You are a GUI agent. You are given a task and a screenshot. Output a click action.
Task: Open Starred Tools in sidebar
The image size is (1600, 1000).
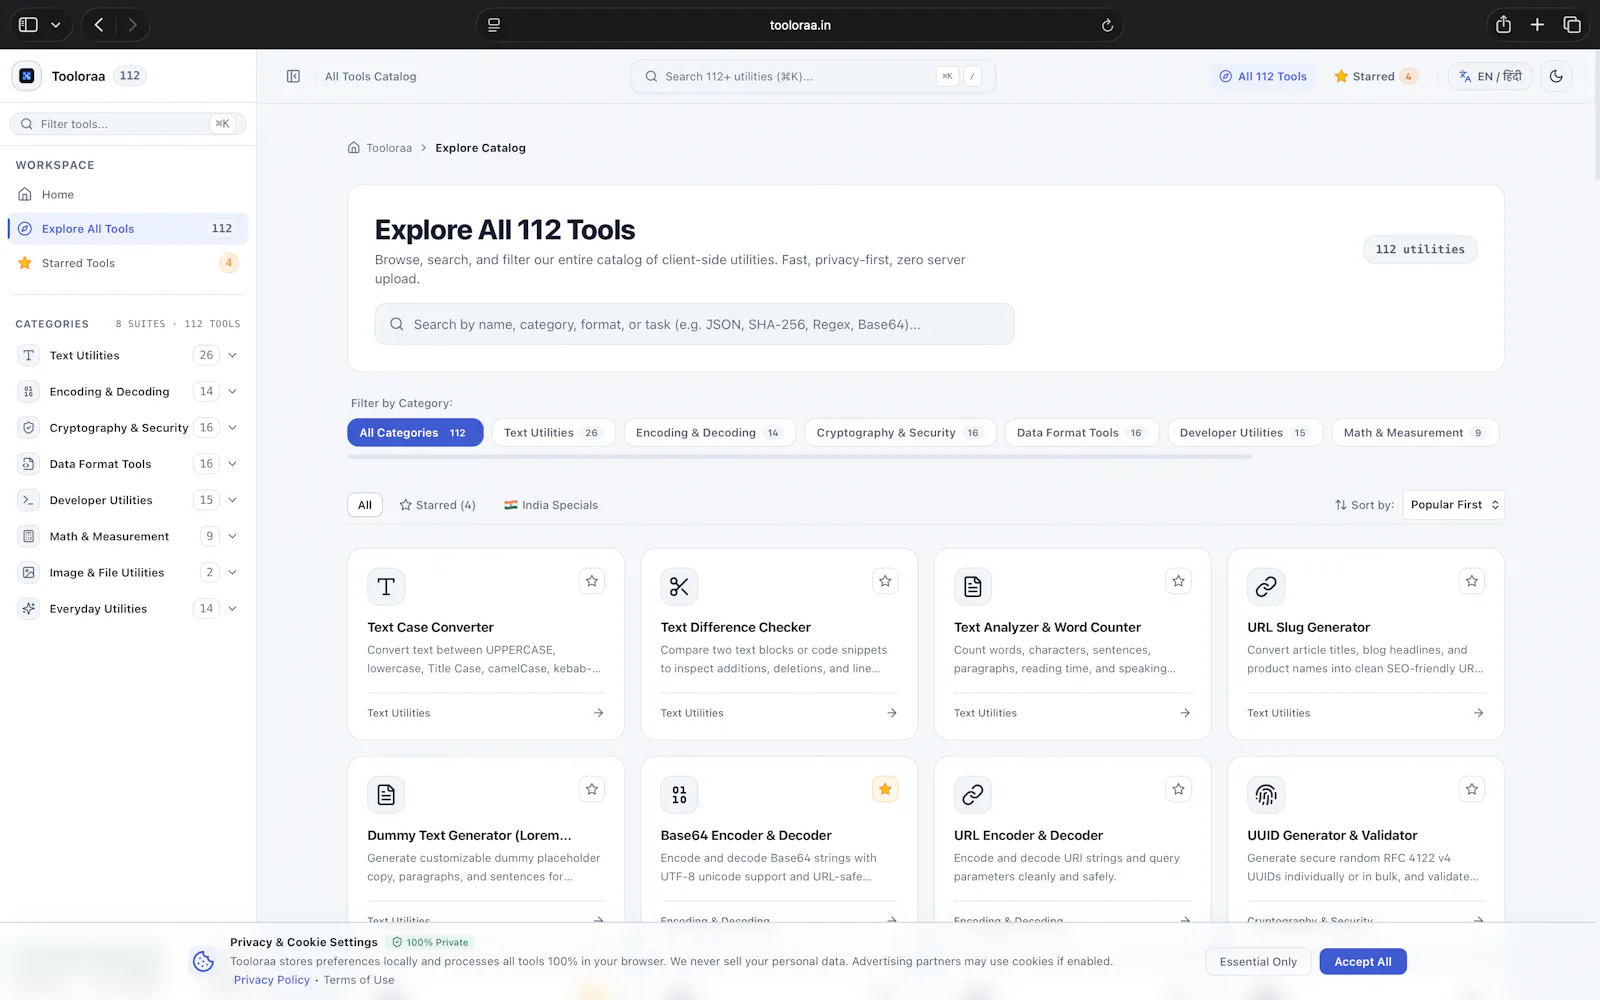pos(128,263)
